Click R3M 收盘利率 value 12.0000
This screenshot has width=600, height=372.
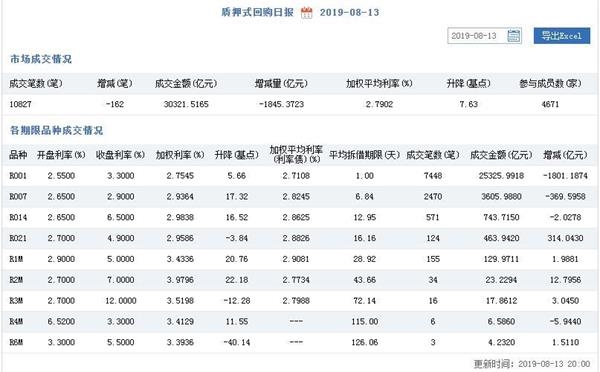[121, 300]
